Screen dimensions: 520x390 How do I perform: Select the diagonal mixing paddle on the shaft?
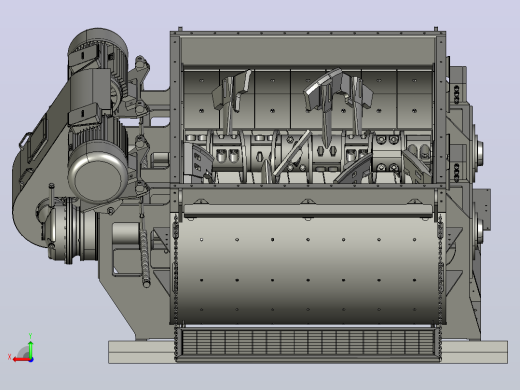(x=292, y=153)
